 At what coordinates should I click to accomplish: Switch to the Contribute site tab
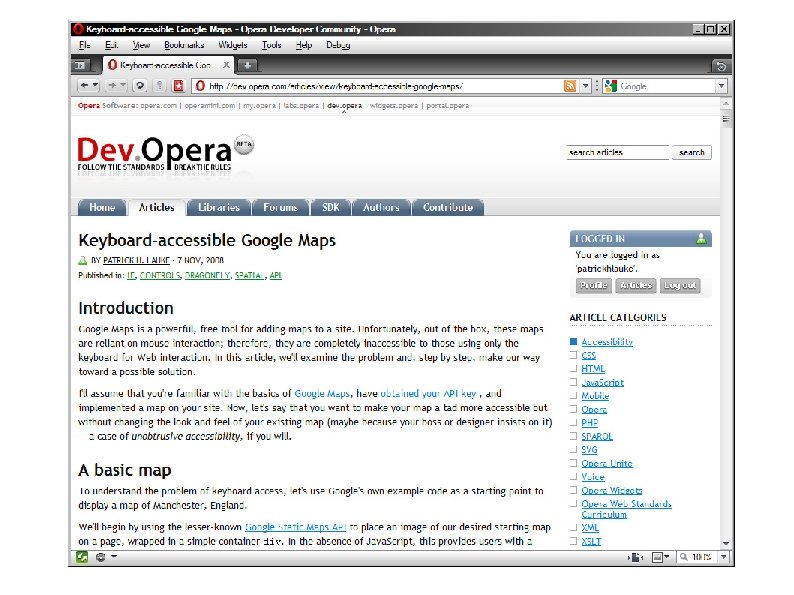[x=448, y=208]
